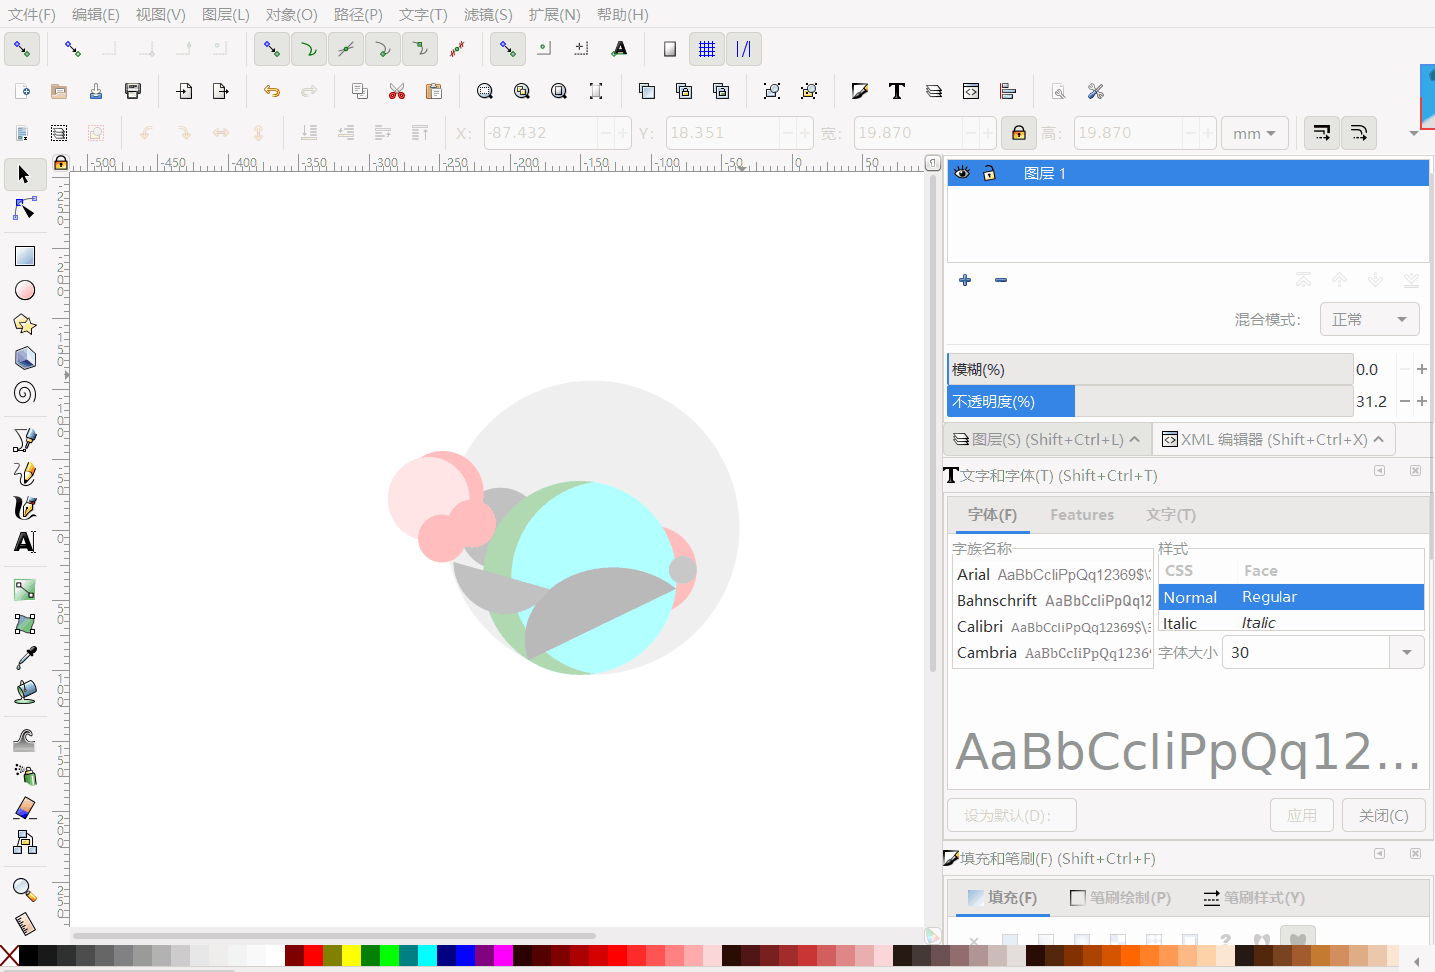
Task: Select the Dropper color picker tool
Action: pos(25,658)
